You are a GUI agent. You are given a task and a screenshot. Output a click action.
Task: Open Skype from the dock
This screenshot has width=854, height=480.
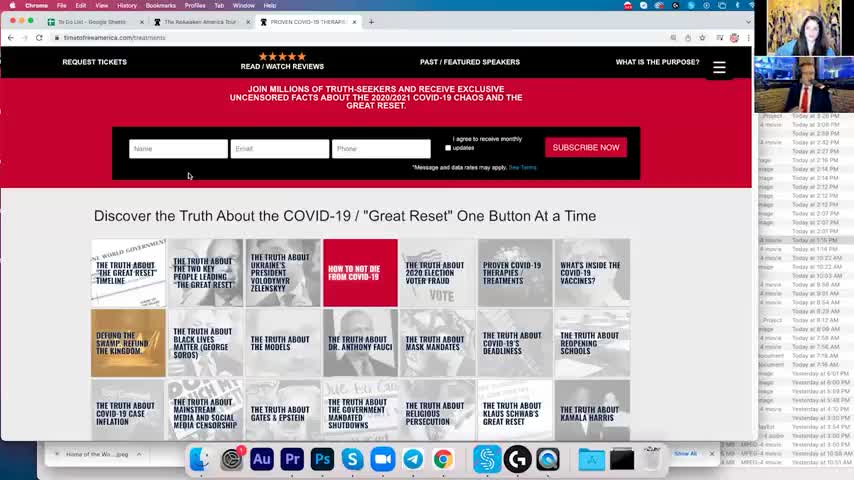[x=352, y=459]
